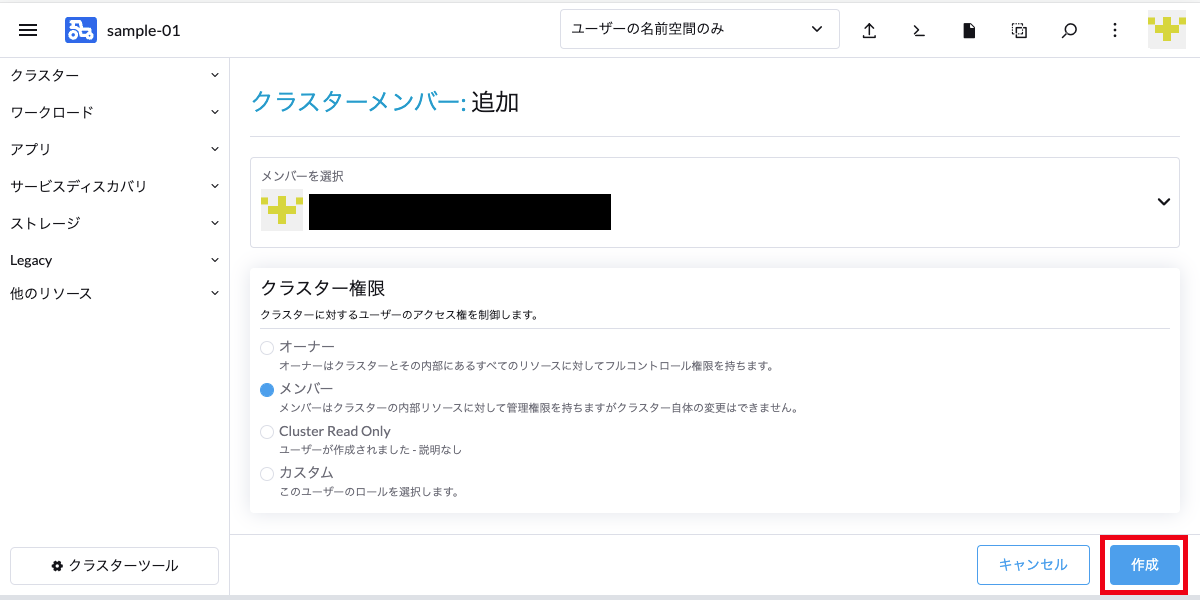
Task: Select the オーナー radio option
Action: pos(267,348)
